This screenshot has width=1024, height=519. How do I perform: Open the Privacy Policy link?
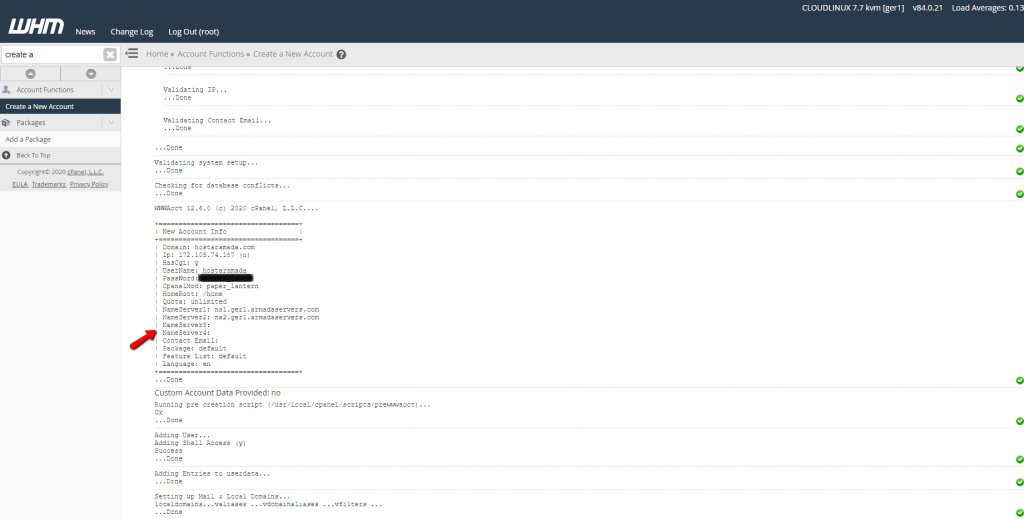point(89,184)
